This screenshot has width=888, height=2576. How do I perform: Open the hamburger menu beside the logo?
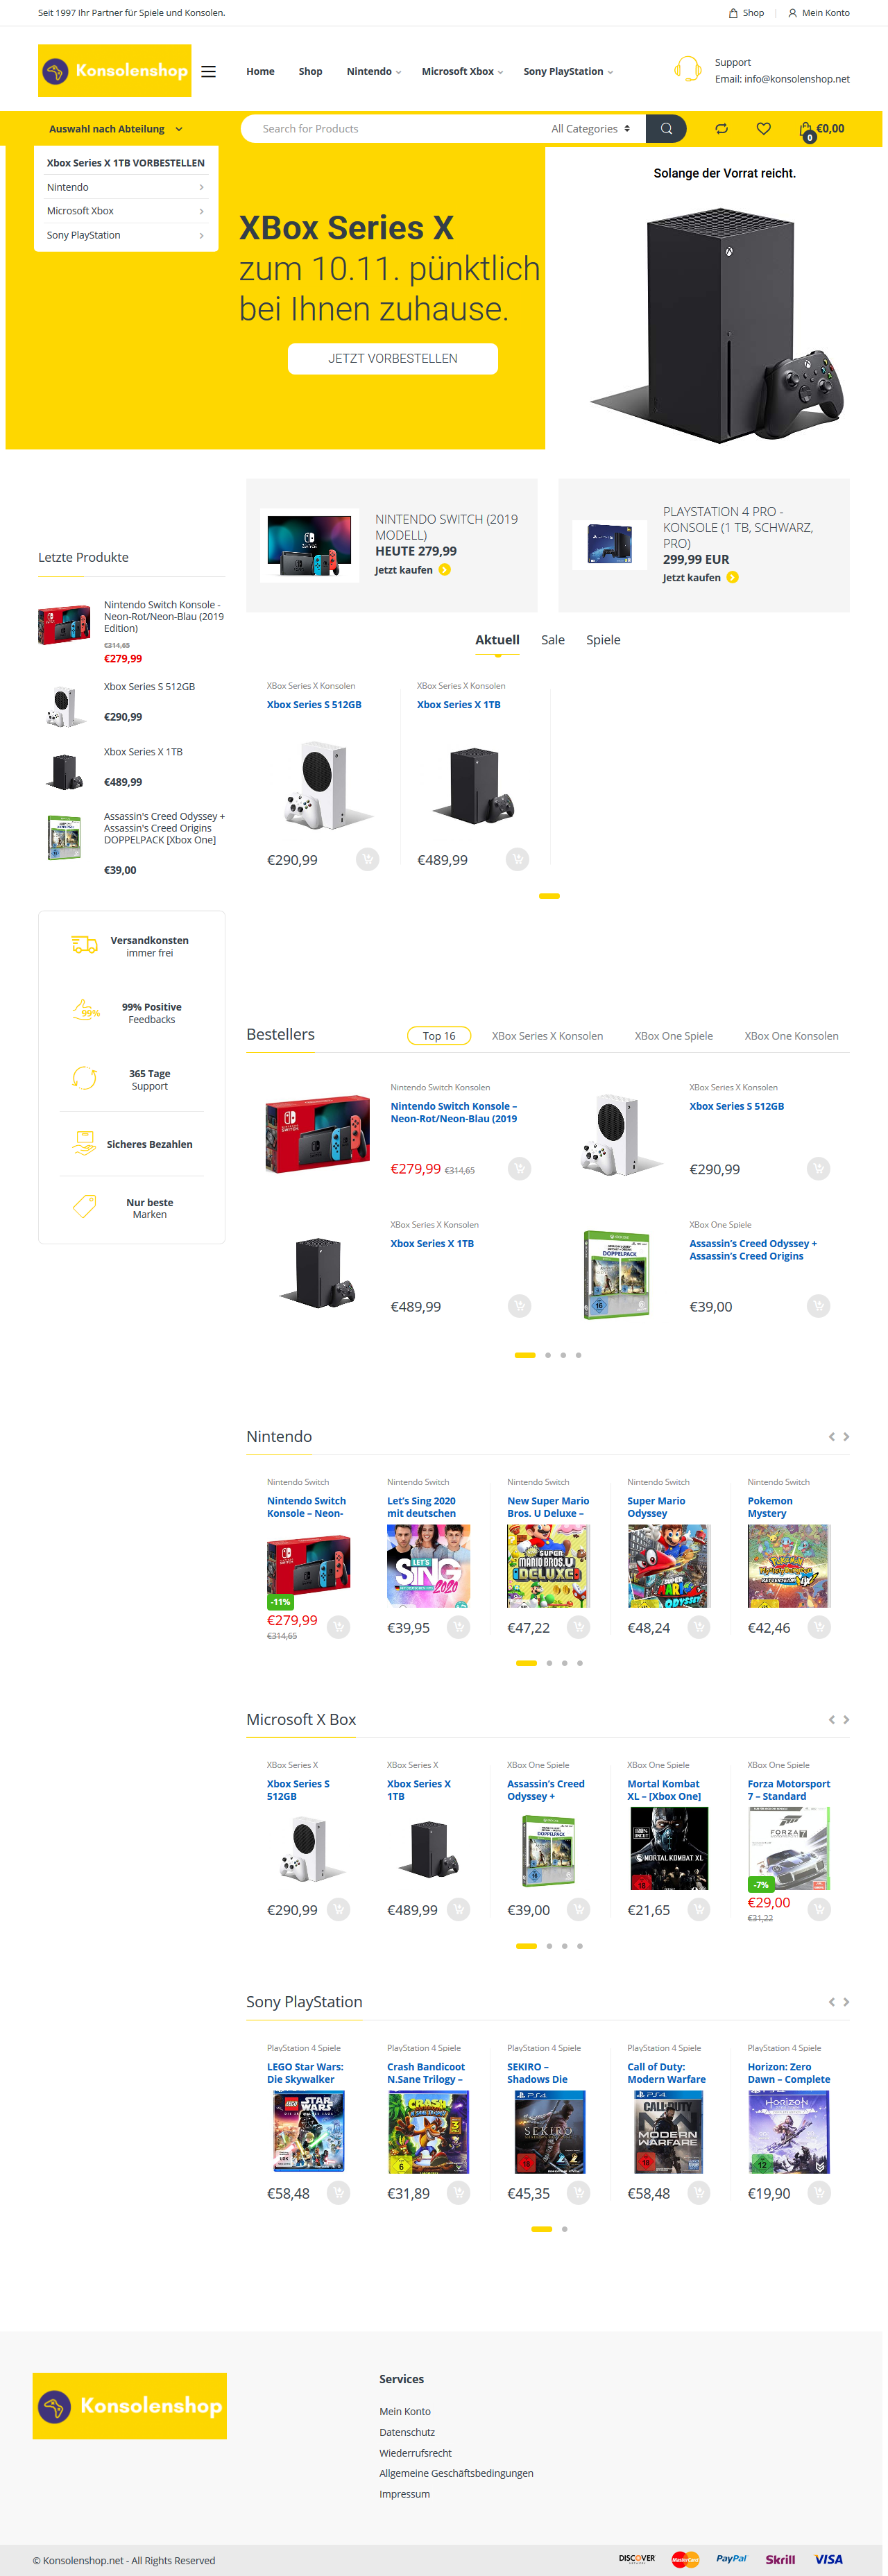[208, 71]
